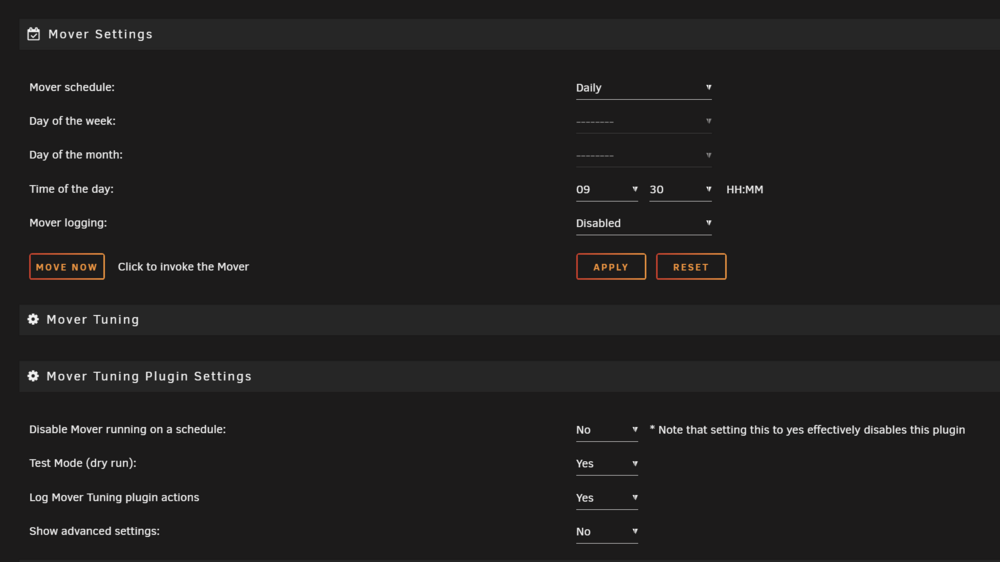This screenshot has height=562, width=1000.
Task: Click the note about disabling this plugin
Action: point(807,430)
